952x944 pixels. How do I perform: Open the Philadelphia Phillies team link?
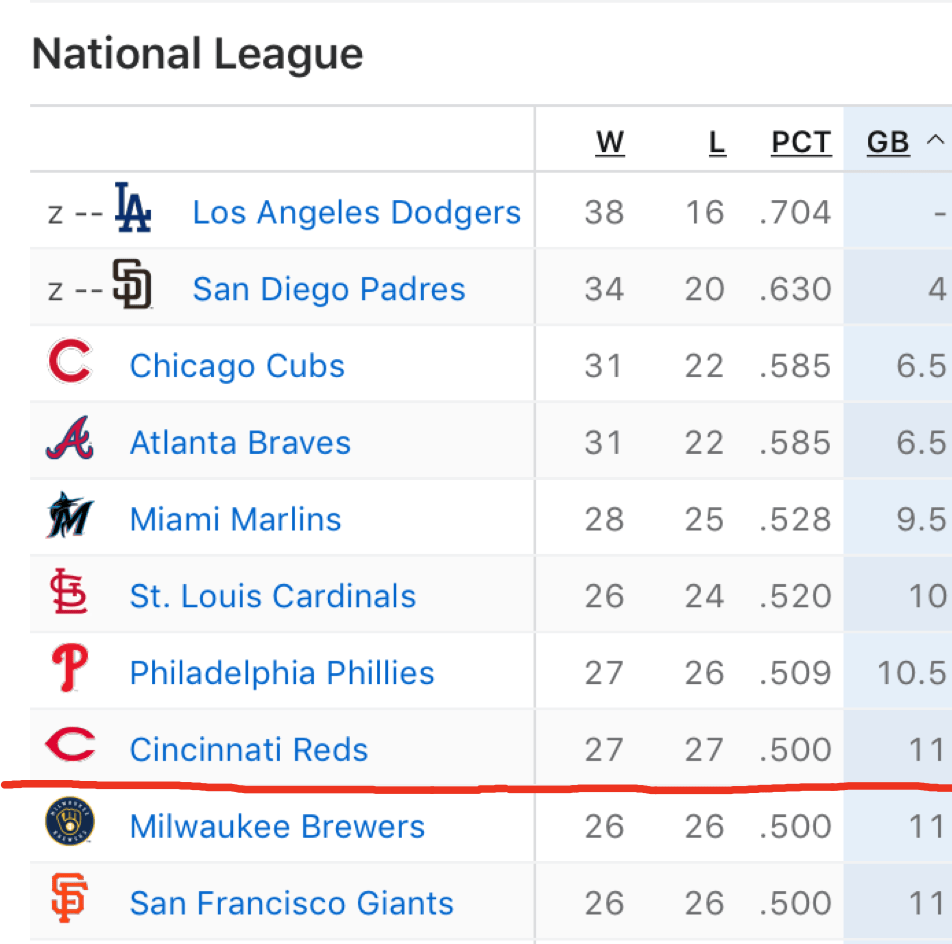pos(282,673)
